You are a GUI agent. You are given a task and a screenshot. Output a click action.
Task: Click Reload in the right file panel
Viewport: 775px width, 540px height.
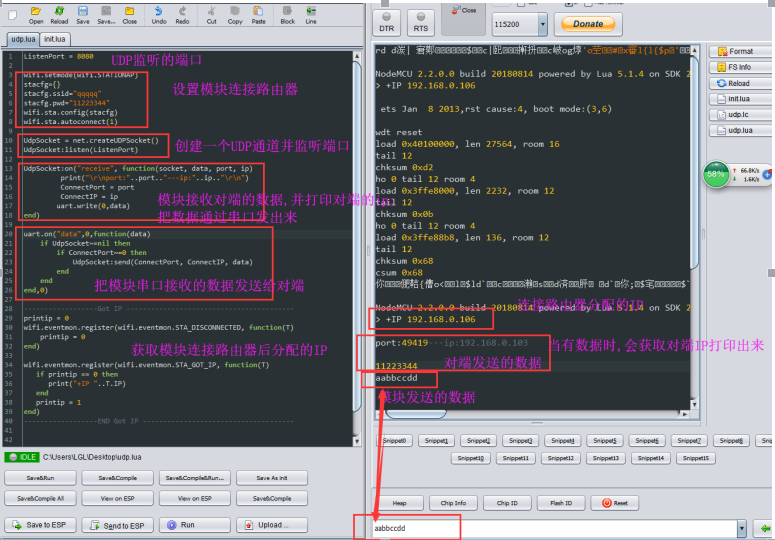coord(740,83)
